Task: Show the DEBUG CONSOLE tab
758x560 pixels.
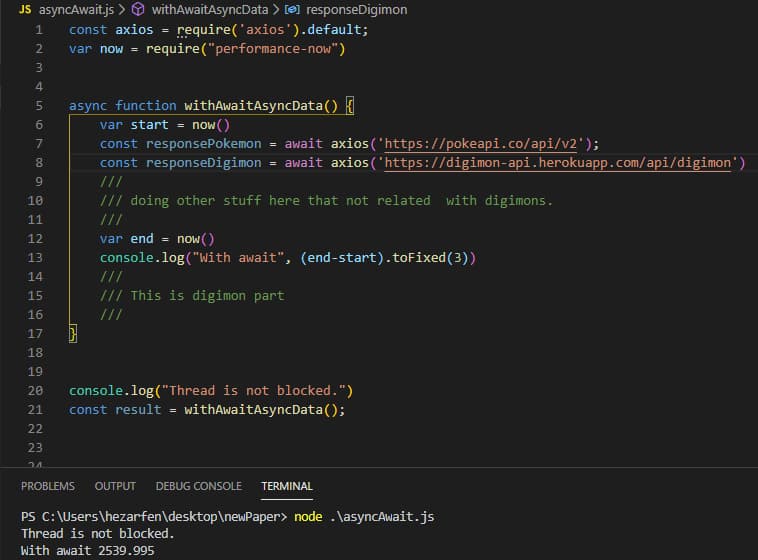Action: click(x=198, y=486)
